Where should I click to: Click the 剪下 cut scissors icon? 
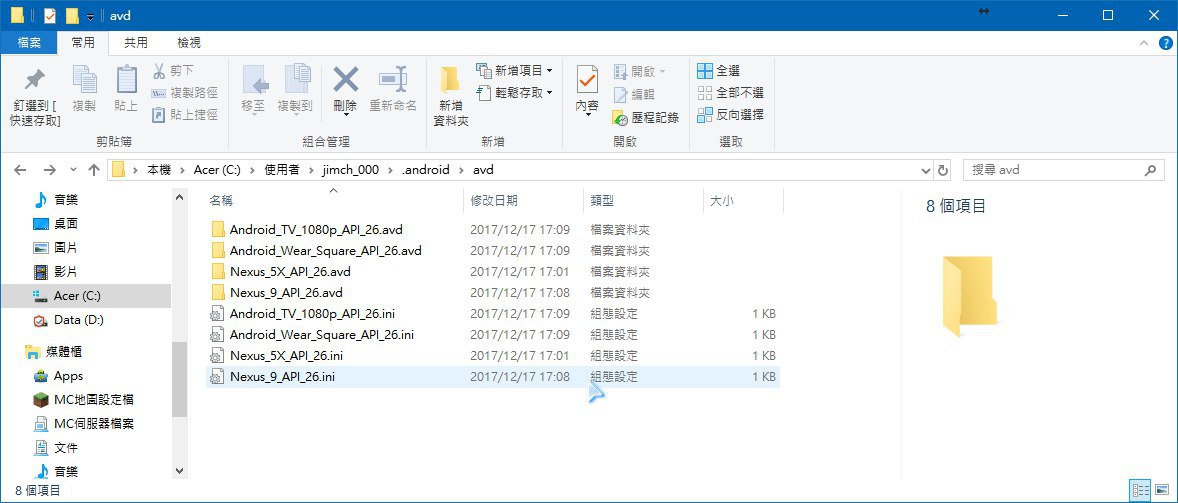159,71
